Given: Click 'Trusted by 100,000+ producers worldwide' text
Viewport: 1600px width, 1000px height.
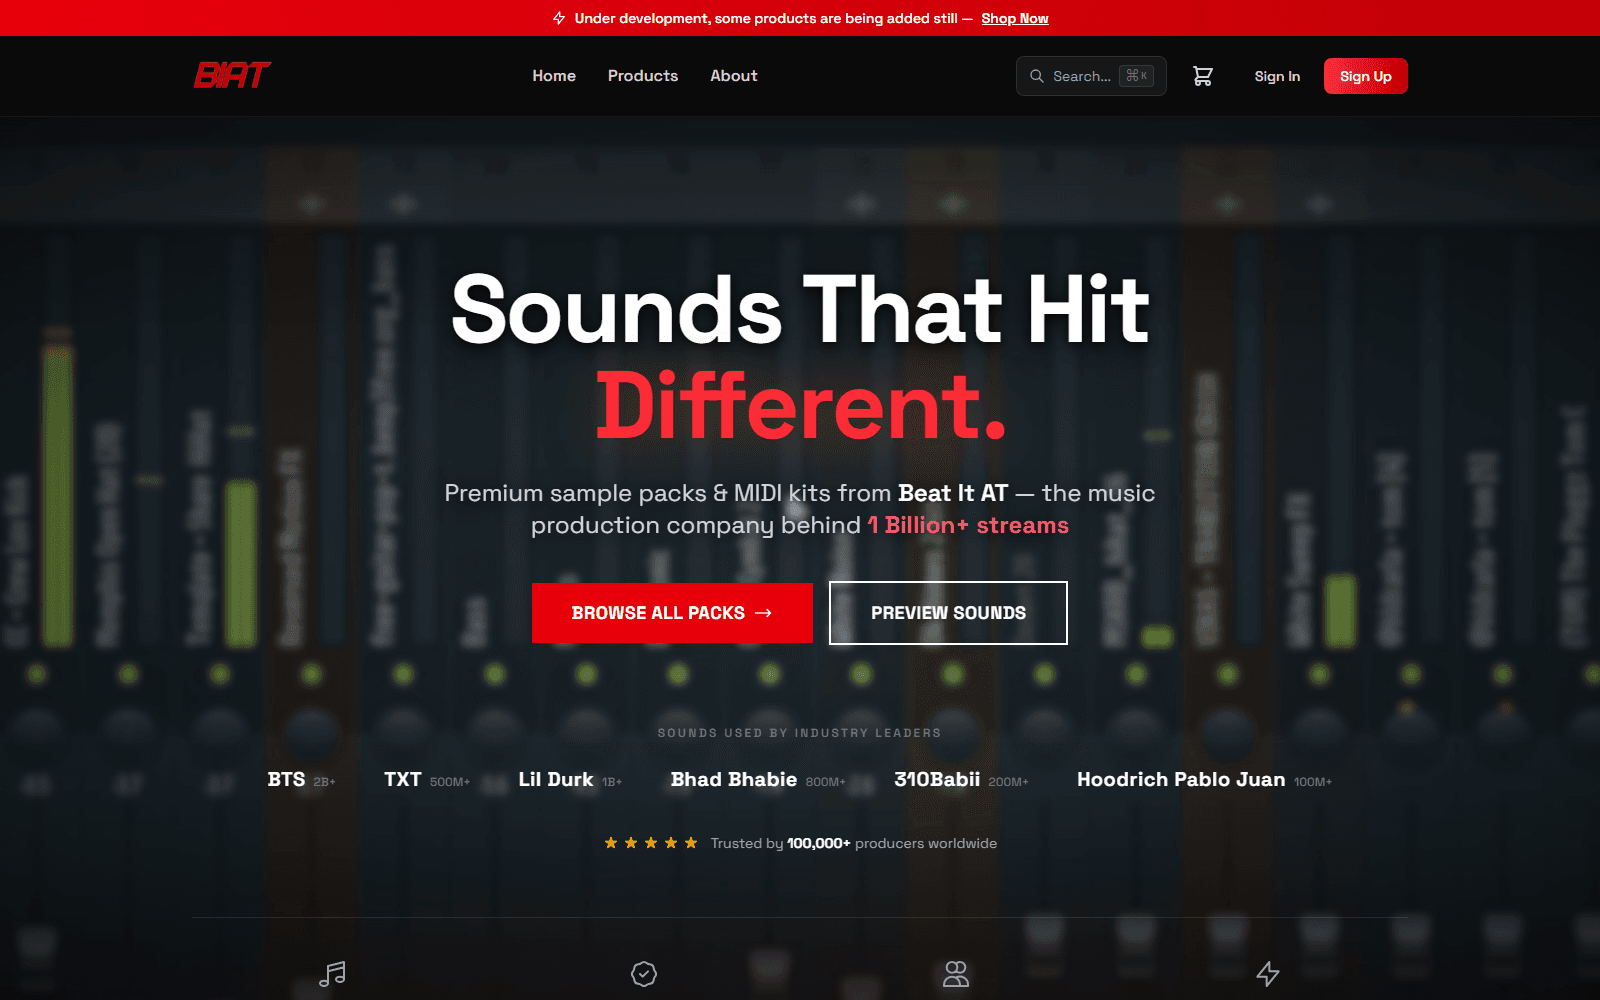Looking at the screenshot, I should click(x=854, y=843).
